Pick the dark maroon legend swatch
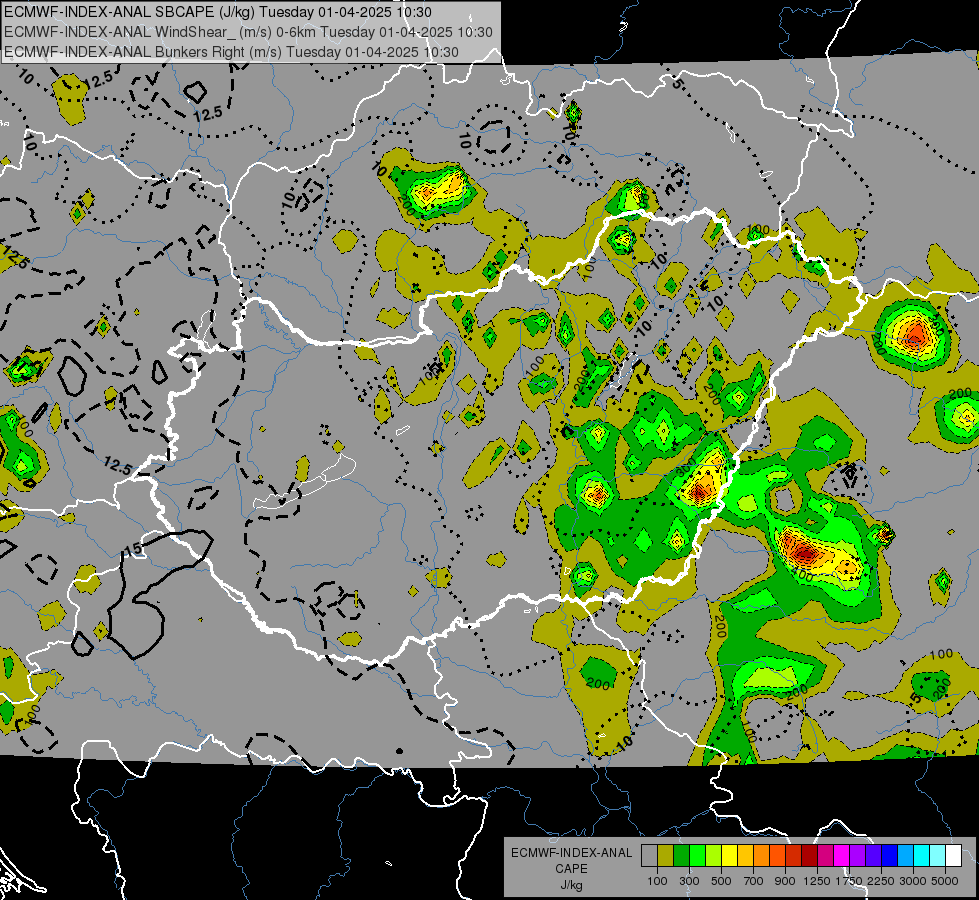 click(810, 856)
